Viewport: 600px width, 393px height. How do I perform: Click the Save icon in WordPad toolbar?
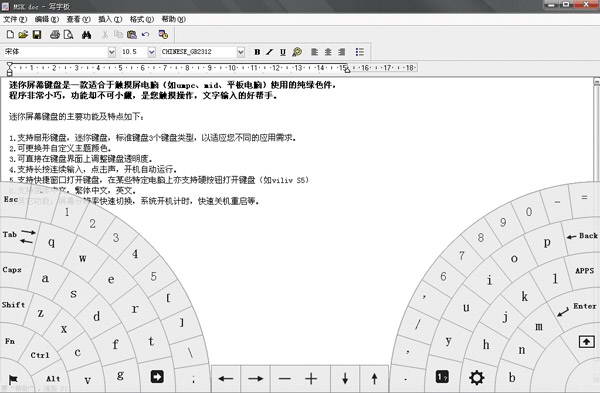pyautogui.click(x=37, y=35)
